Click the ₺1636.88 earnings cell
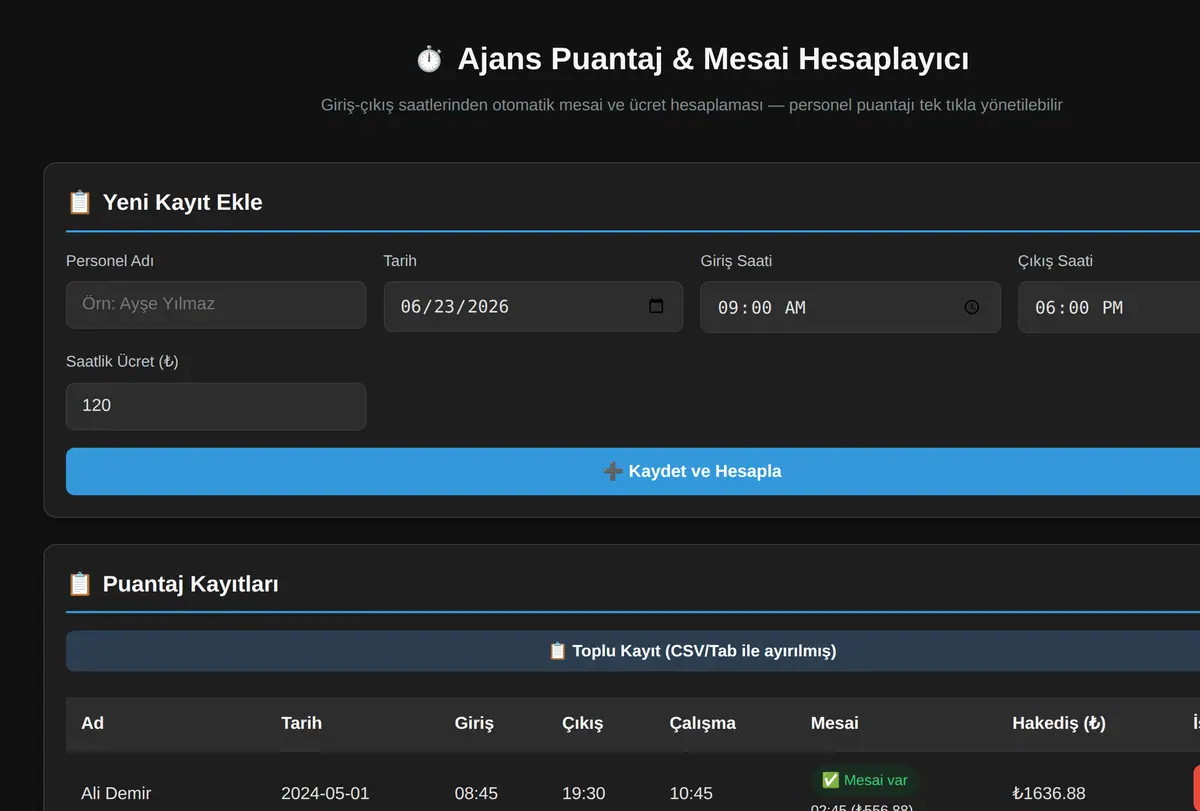This screenshot has height=811, width=1200. (1049, 793)
